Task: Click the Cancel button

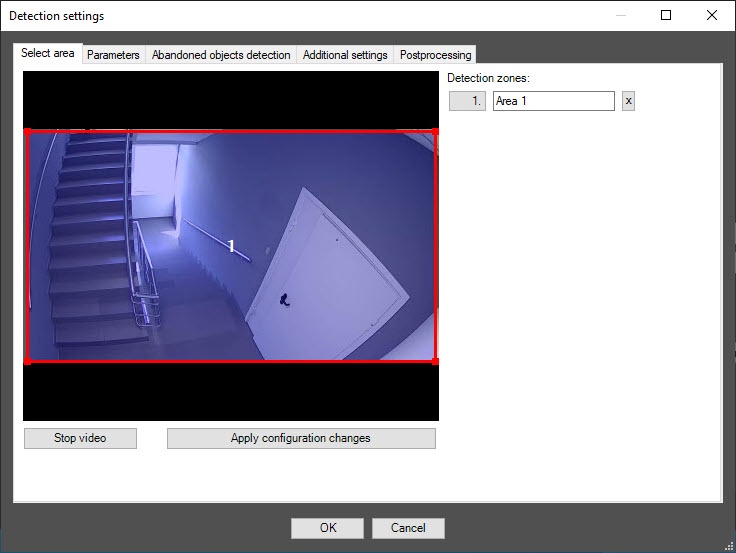Action: (408, 528)
